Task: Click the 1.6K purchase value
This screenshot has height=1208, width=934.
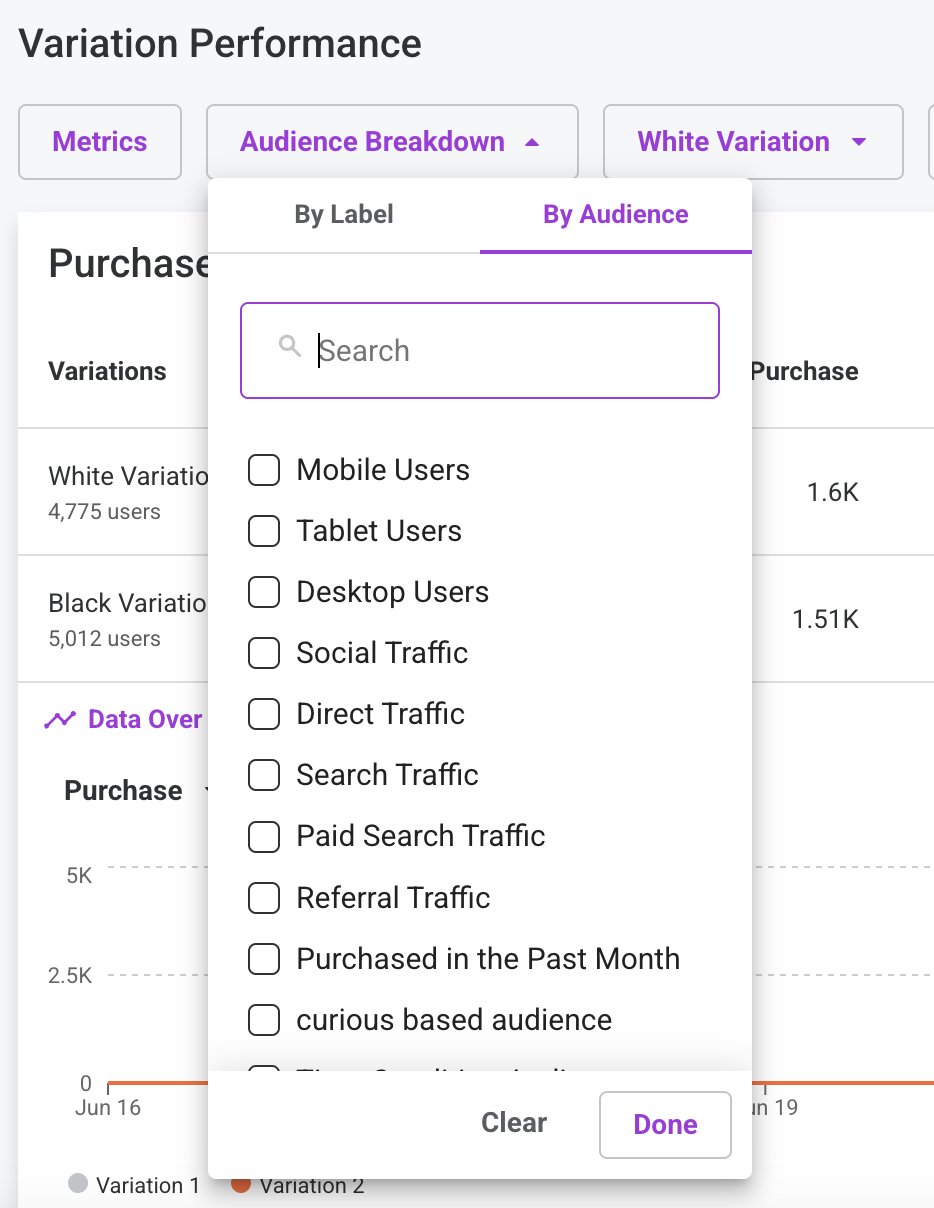Action: click(833, 492)
